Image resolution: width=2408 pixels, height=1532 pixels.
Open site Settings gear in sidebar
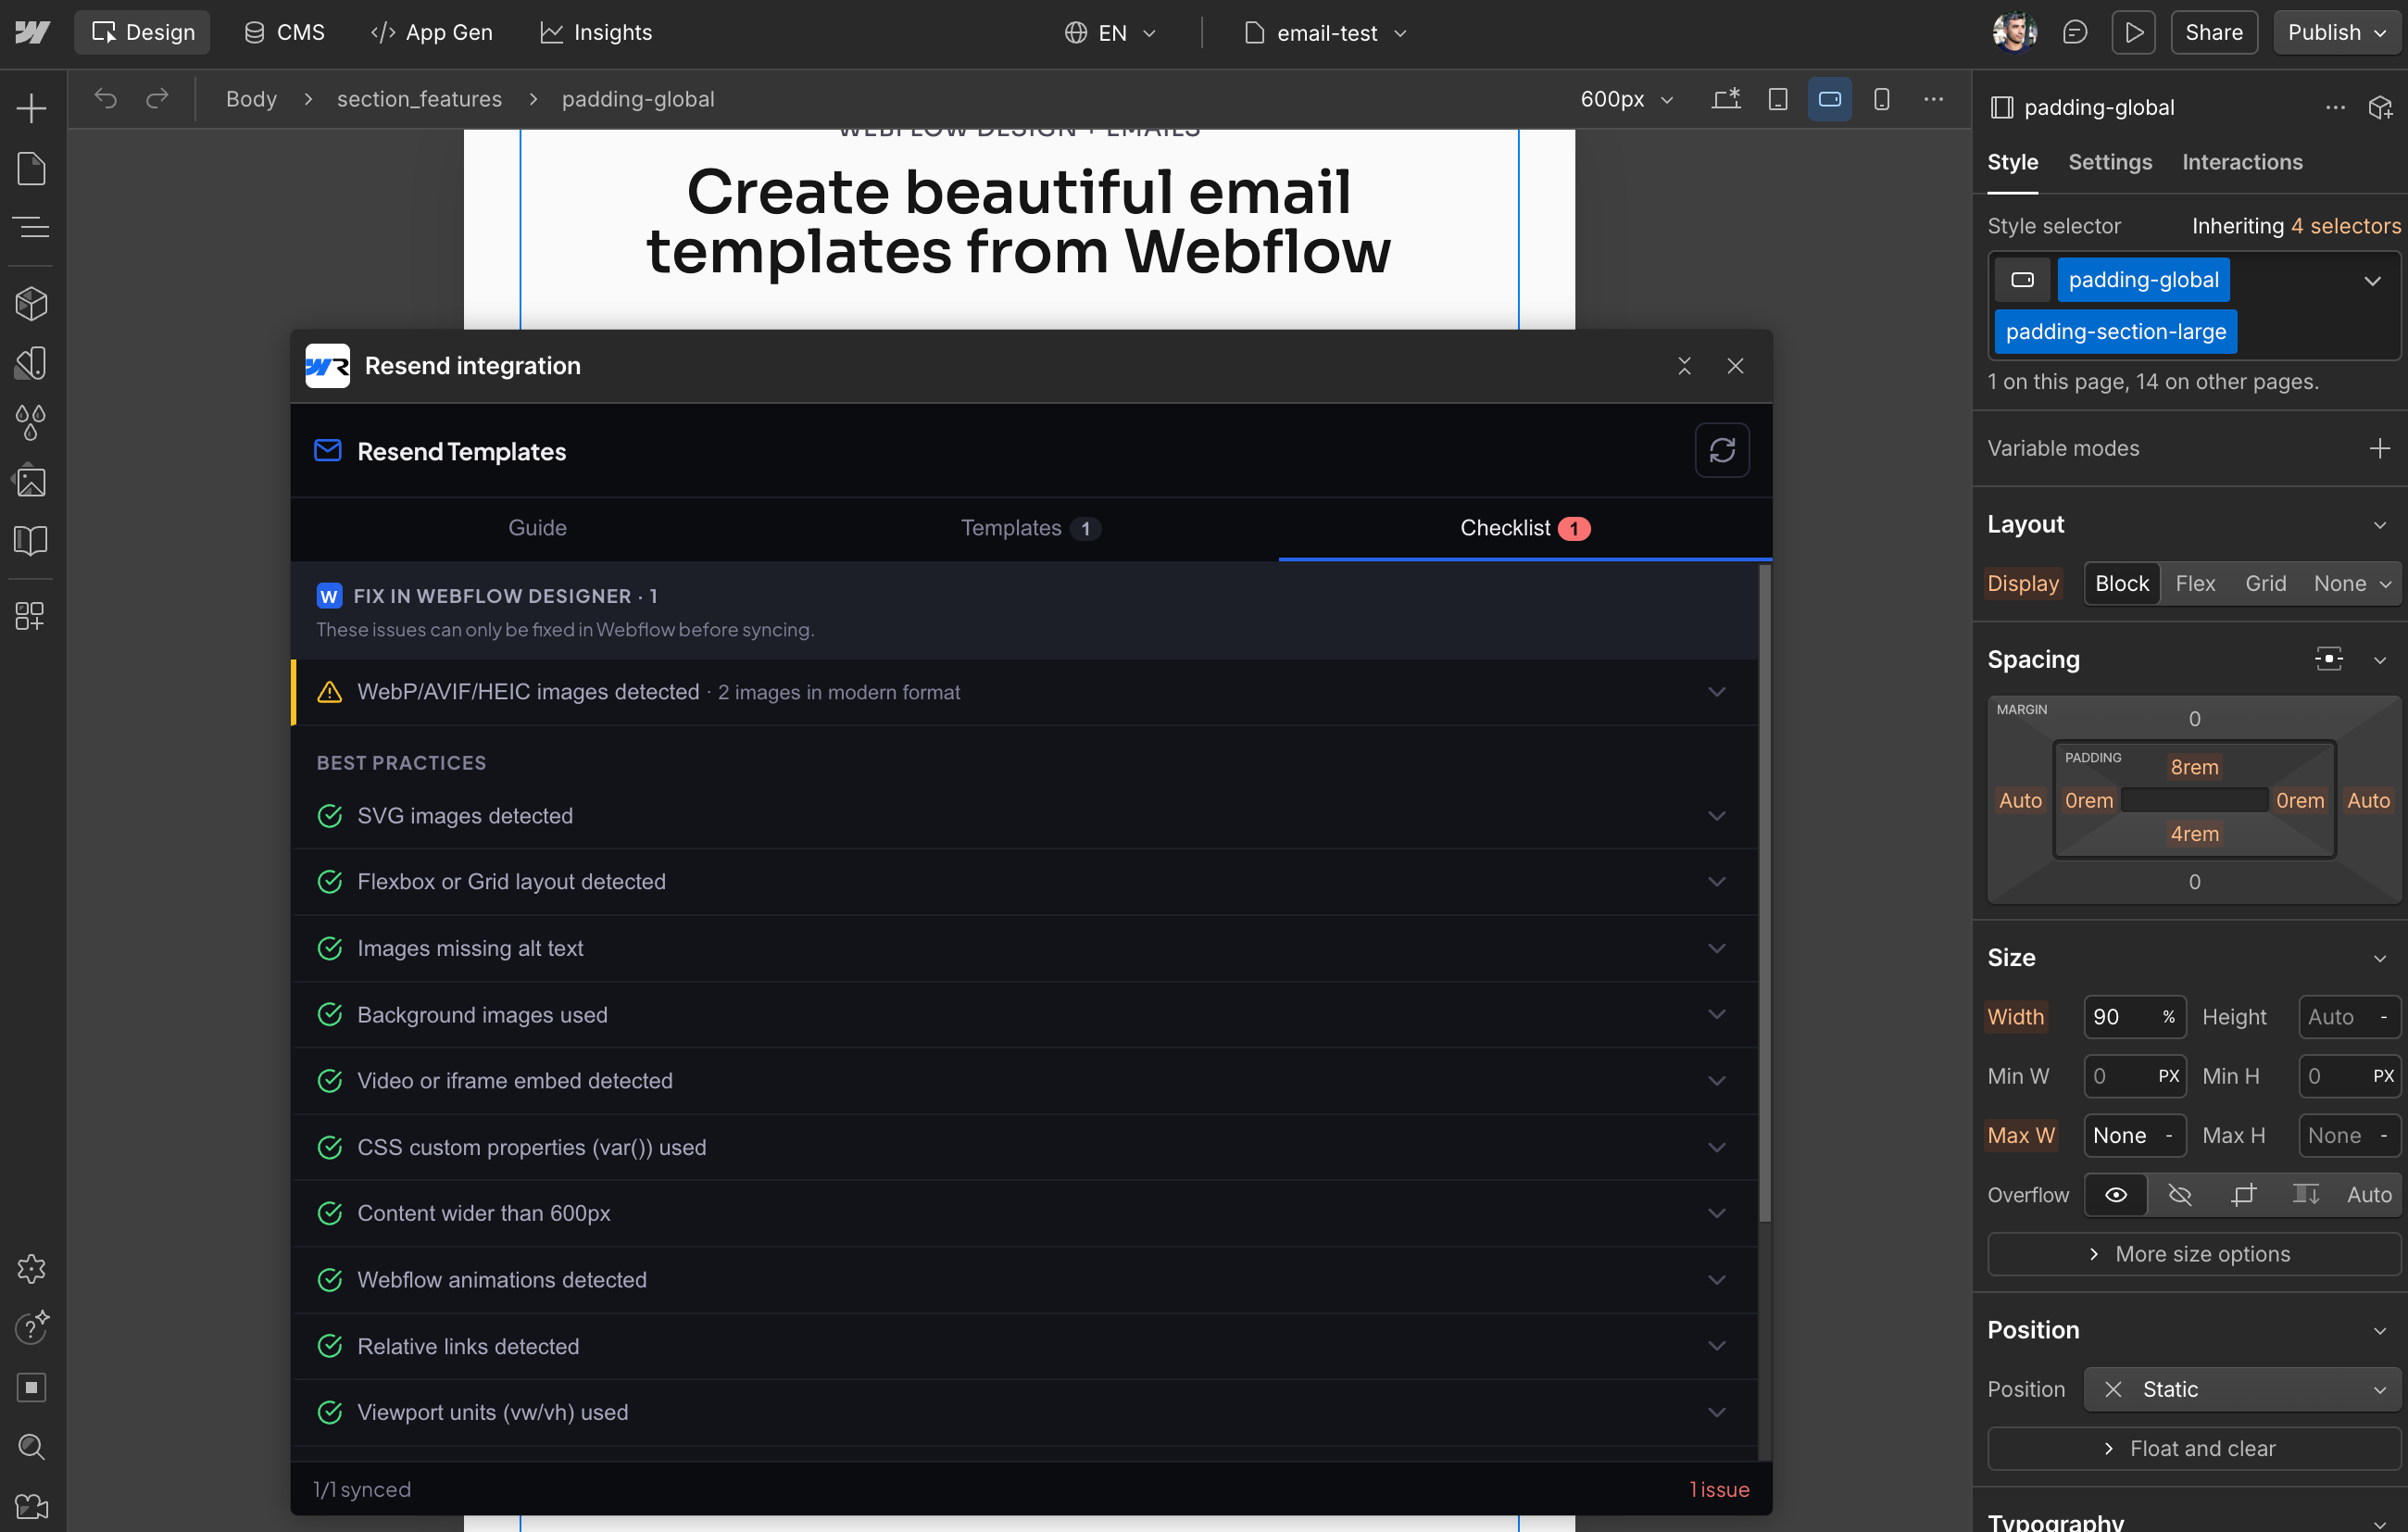coord(32,1268)
